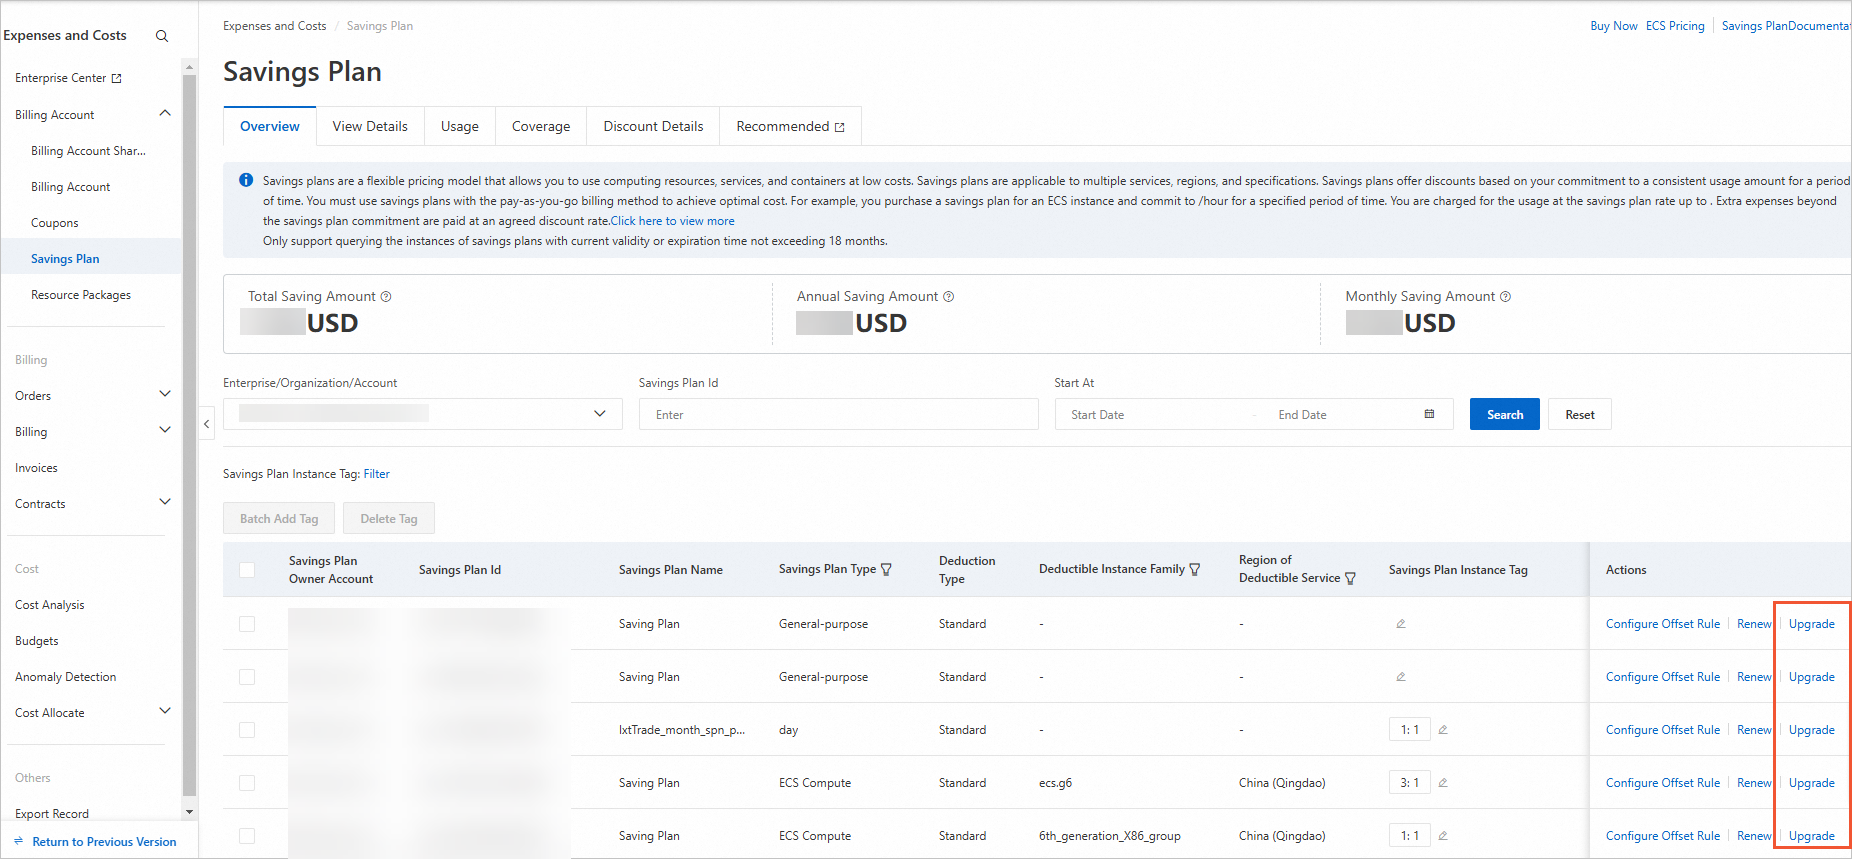Click the Return to Previous Version icon
The height and width of the screenshot is (859, 1852).
pos(19,842)
